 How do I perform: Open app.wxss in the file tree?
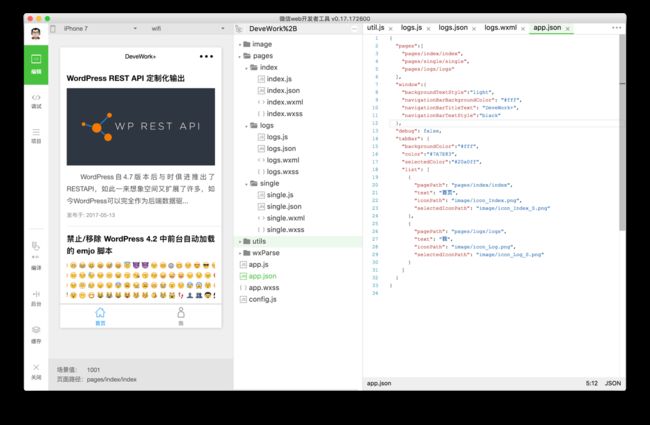260,287
